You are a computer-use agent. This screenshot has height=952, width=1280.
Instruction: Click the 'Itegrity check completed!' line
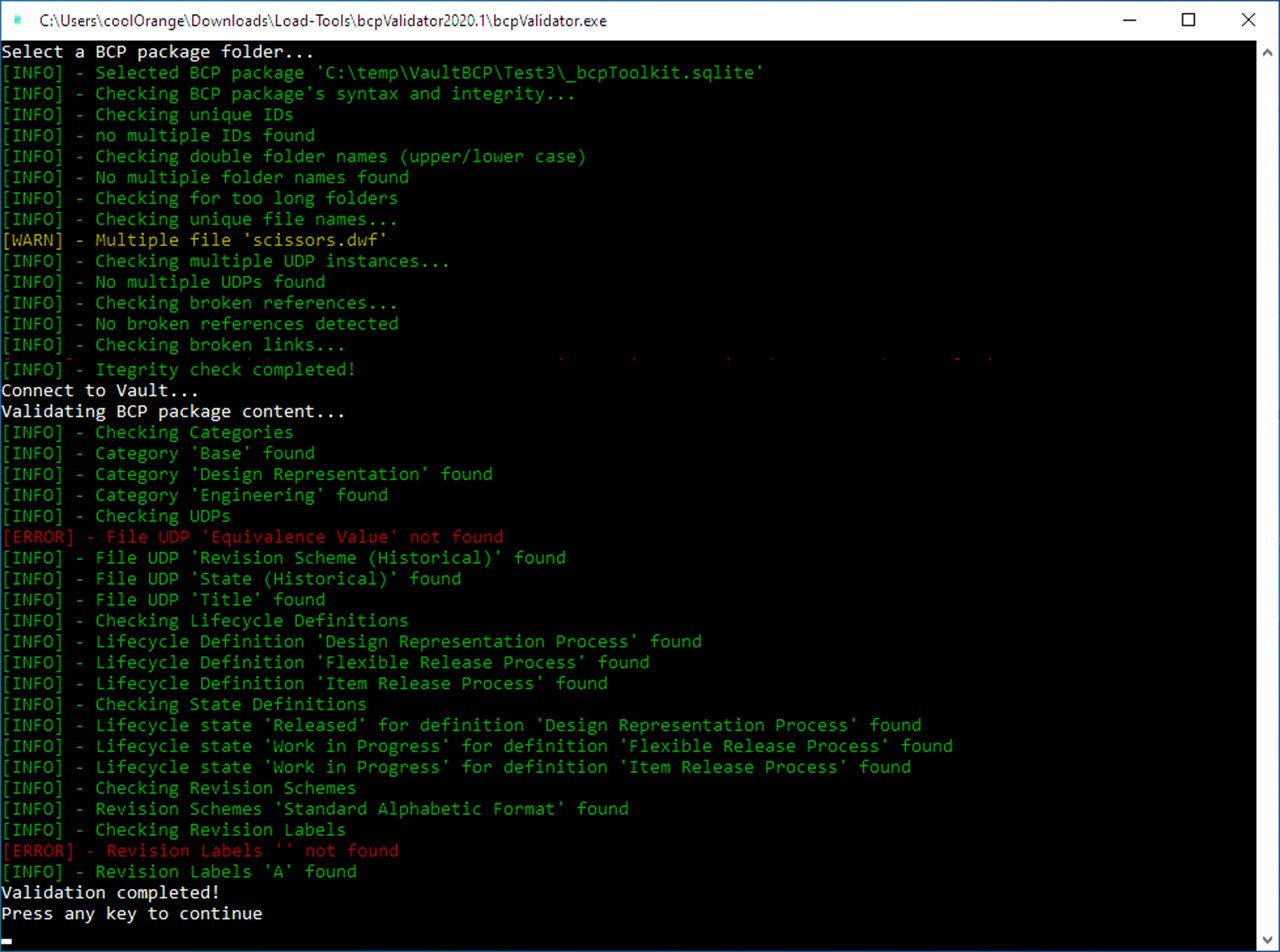[x=178, y=370]
